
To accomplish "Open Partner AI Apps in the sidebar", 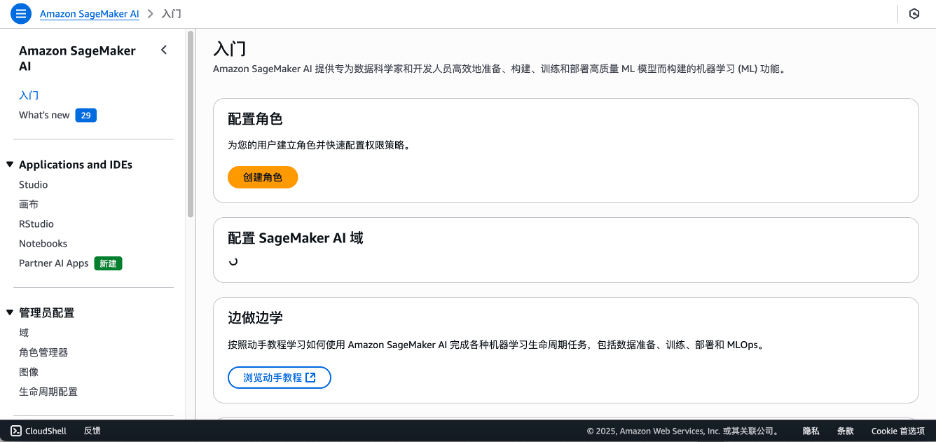I will click(54, 263).
